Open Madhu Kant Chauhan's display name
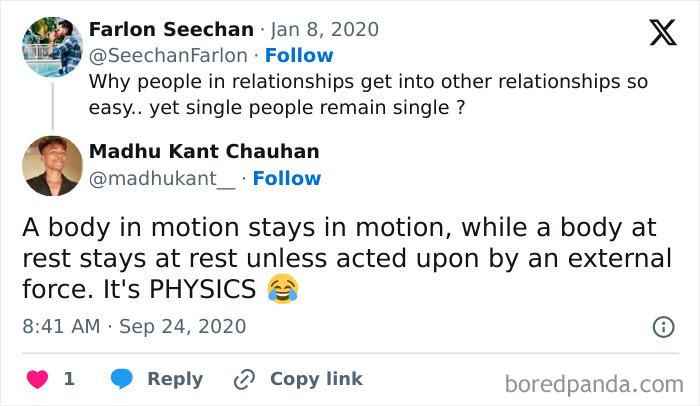The width and height of the screenshot is (700, 406). (204, 152)
